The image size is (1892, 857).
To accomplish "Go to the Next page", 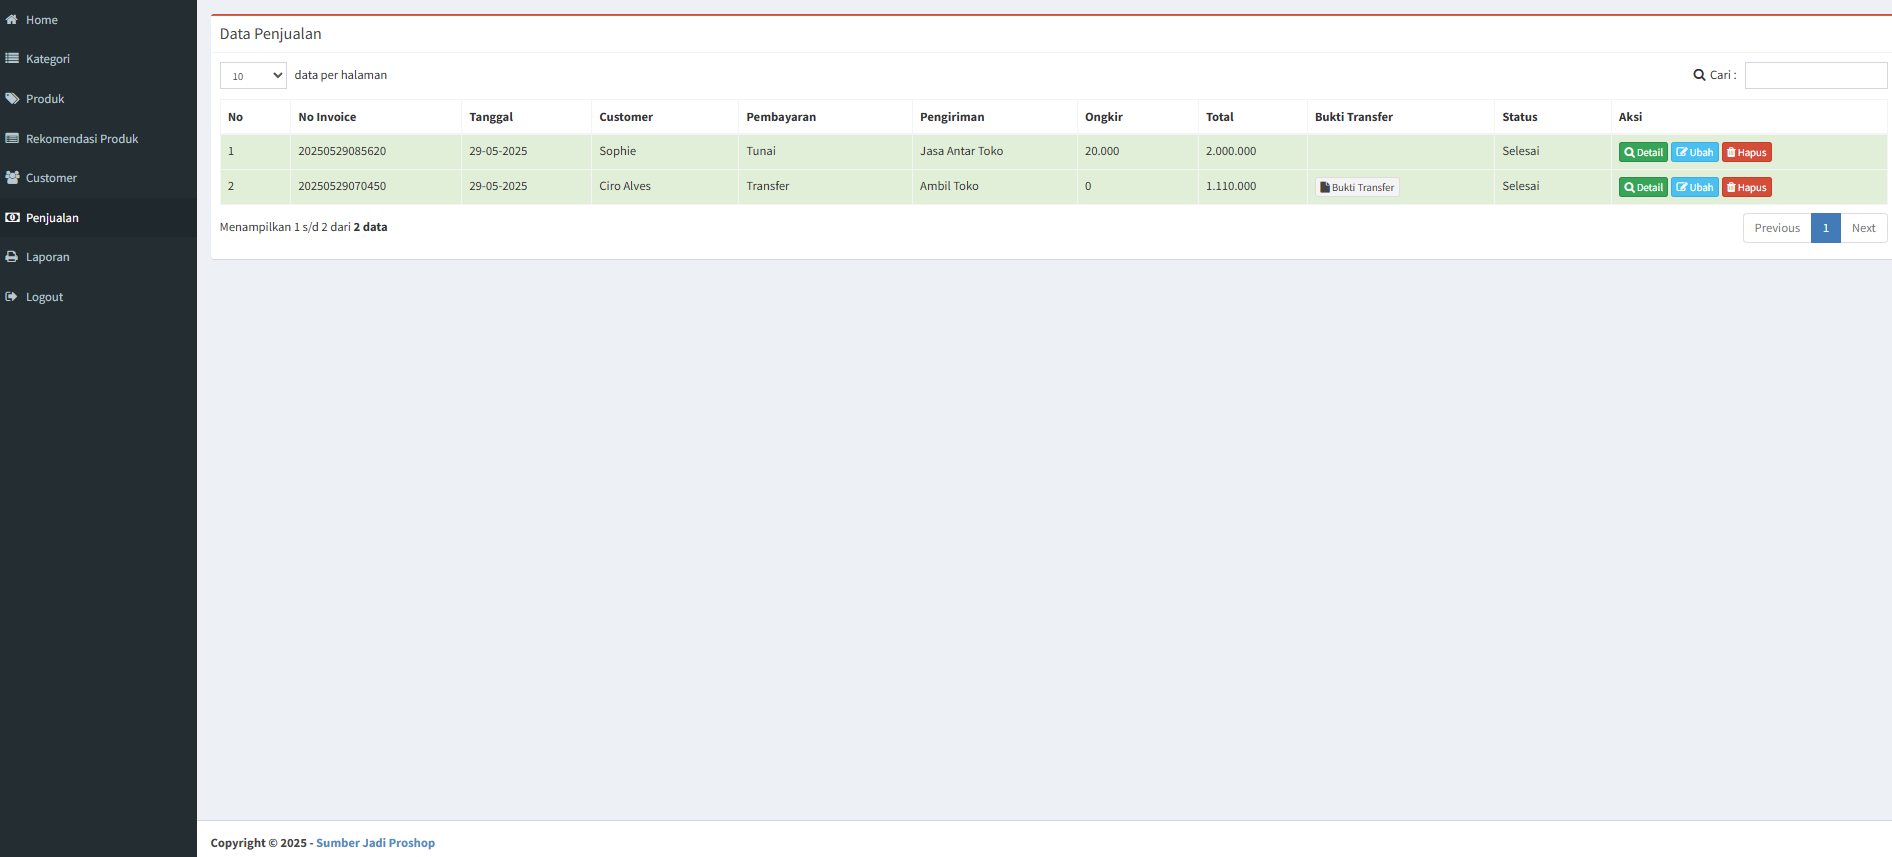I will click(1863, 228).
